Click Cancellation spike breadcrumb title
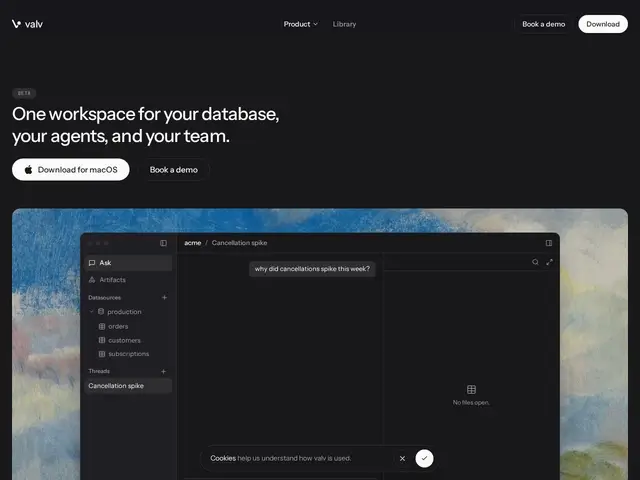This screenshot has height=480, width=640. point(239,243)
